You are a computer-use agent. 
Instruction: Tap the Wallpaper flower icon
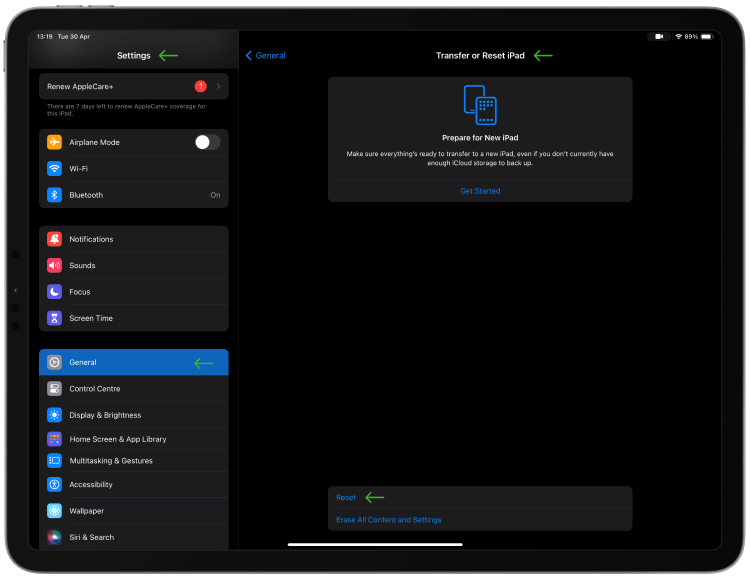[x=54, y=511]
